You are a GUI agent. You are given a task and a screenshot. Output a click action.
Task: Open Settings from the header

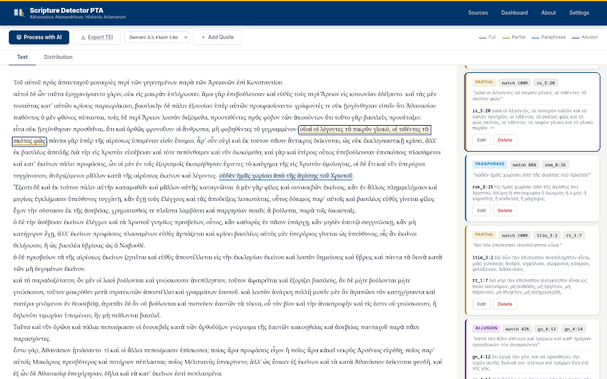(x=579, y=13)
